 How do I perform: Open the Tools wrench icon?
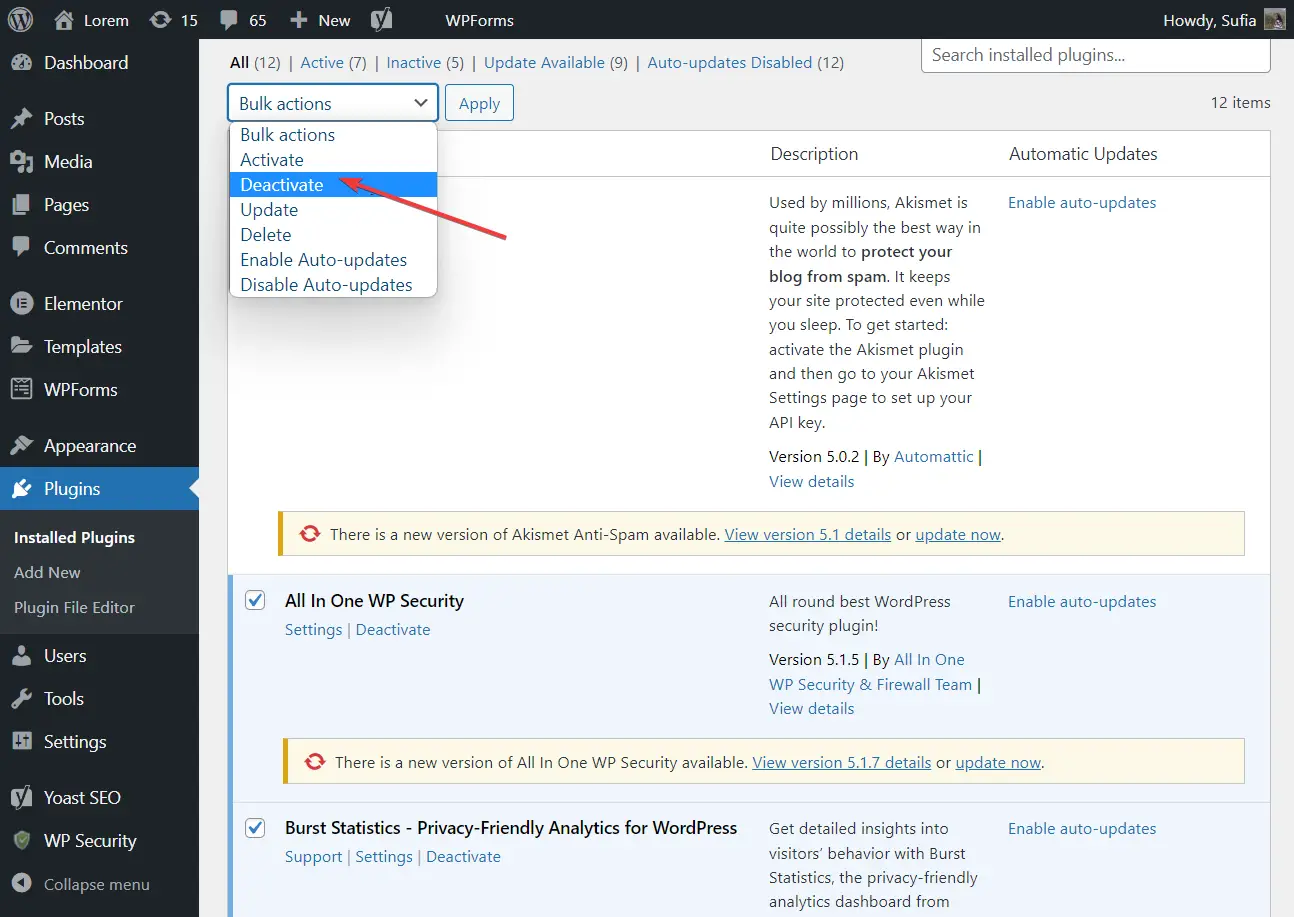[x=21, y=698]
